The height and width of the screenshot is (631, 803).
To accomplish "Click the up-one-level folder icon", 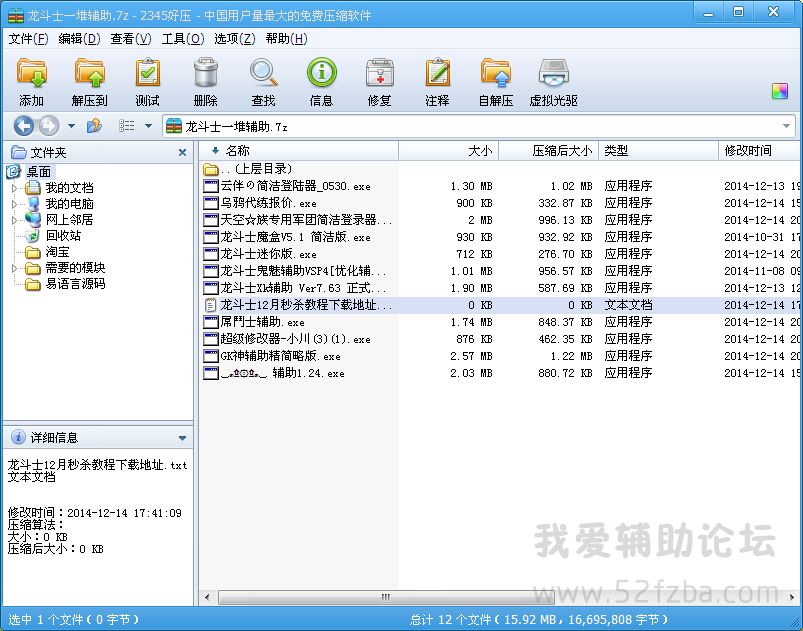I will point(94,126).
